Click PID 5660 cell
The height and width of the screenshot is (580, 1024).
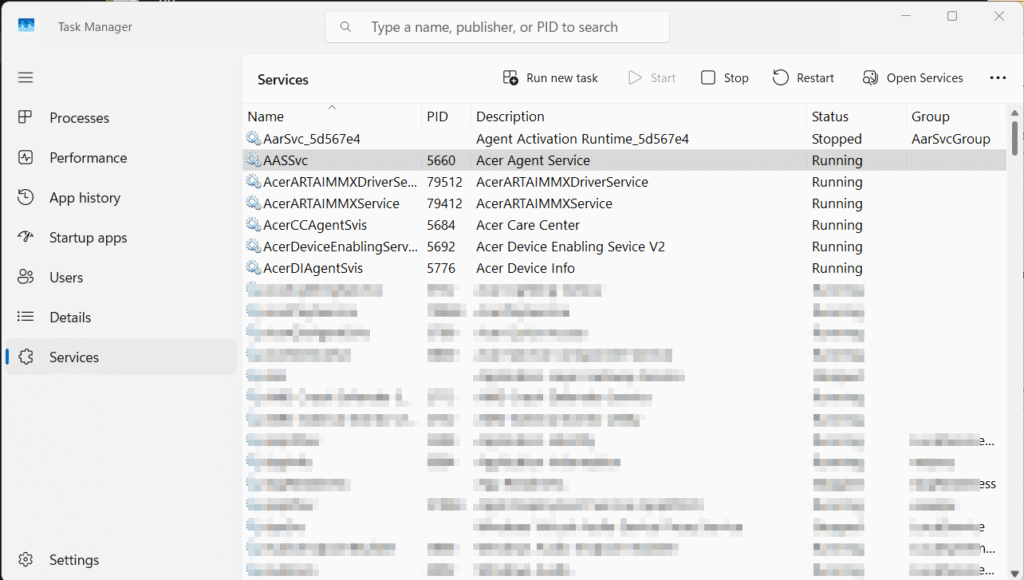[x=441, y=160]
